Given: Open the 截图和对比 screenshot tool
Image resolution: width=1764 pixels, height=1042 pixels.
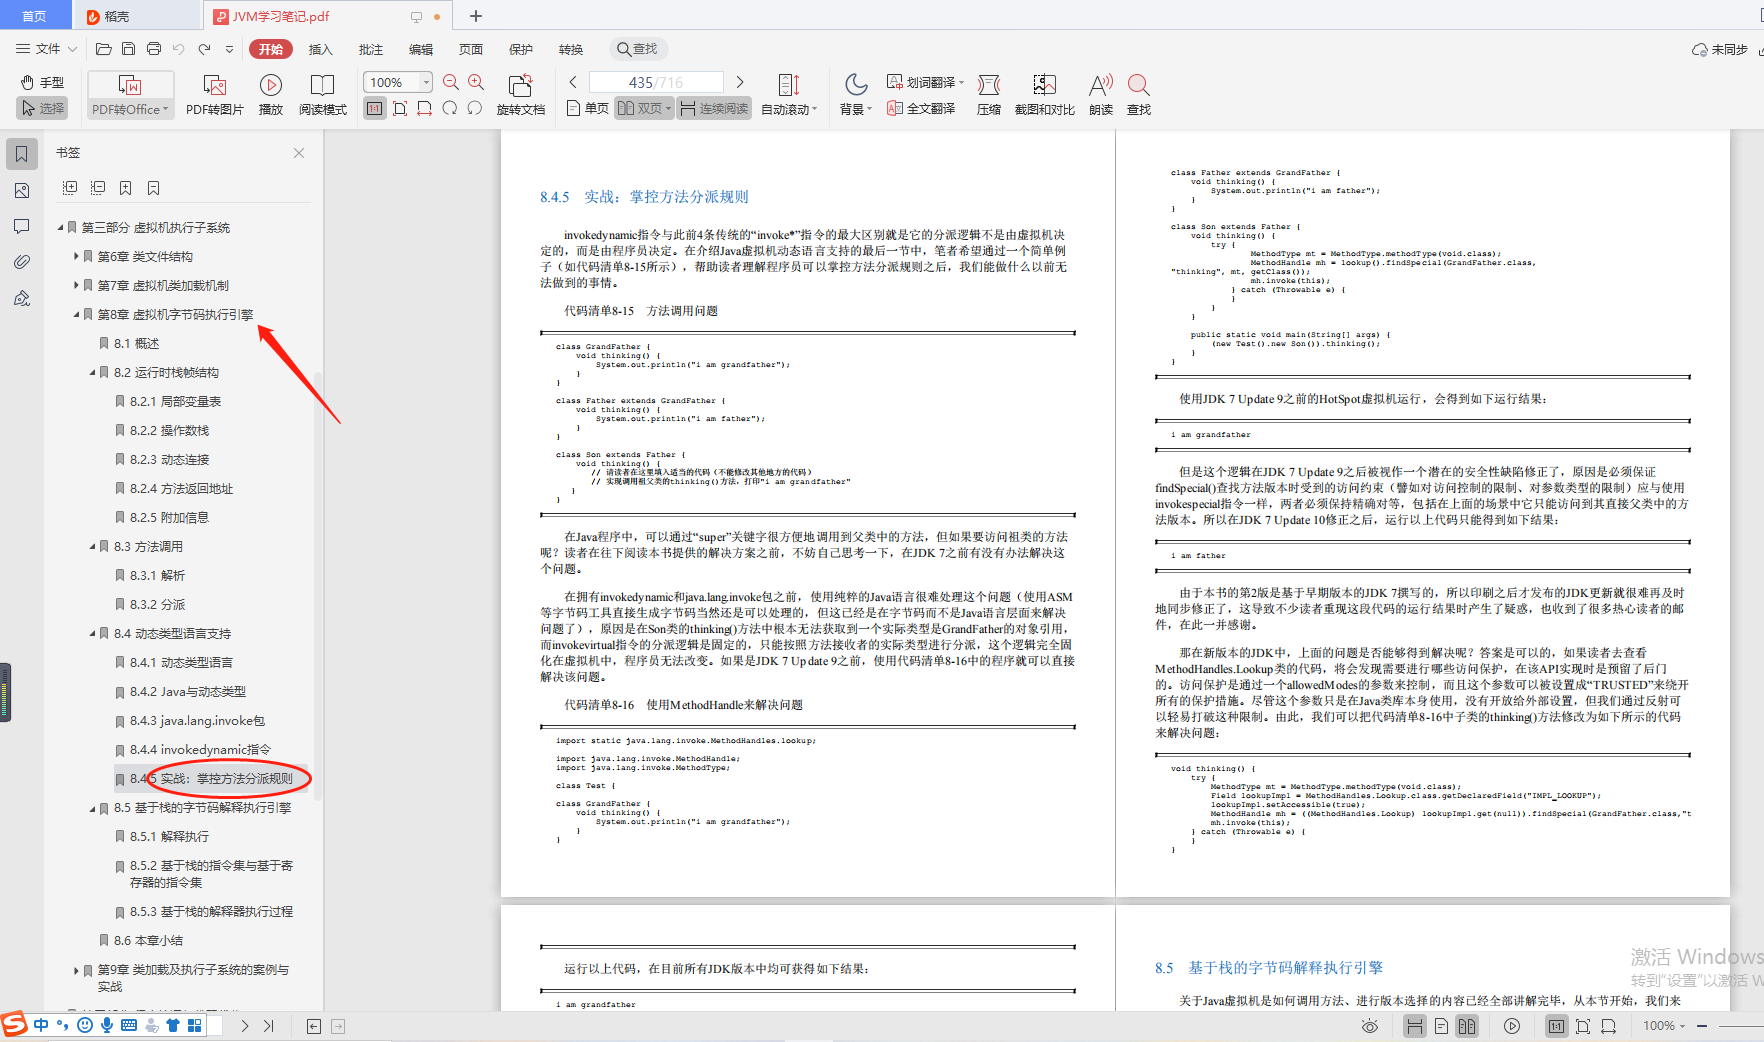Looking at the screenshot, I should point(1045,95).
